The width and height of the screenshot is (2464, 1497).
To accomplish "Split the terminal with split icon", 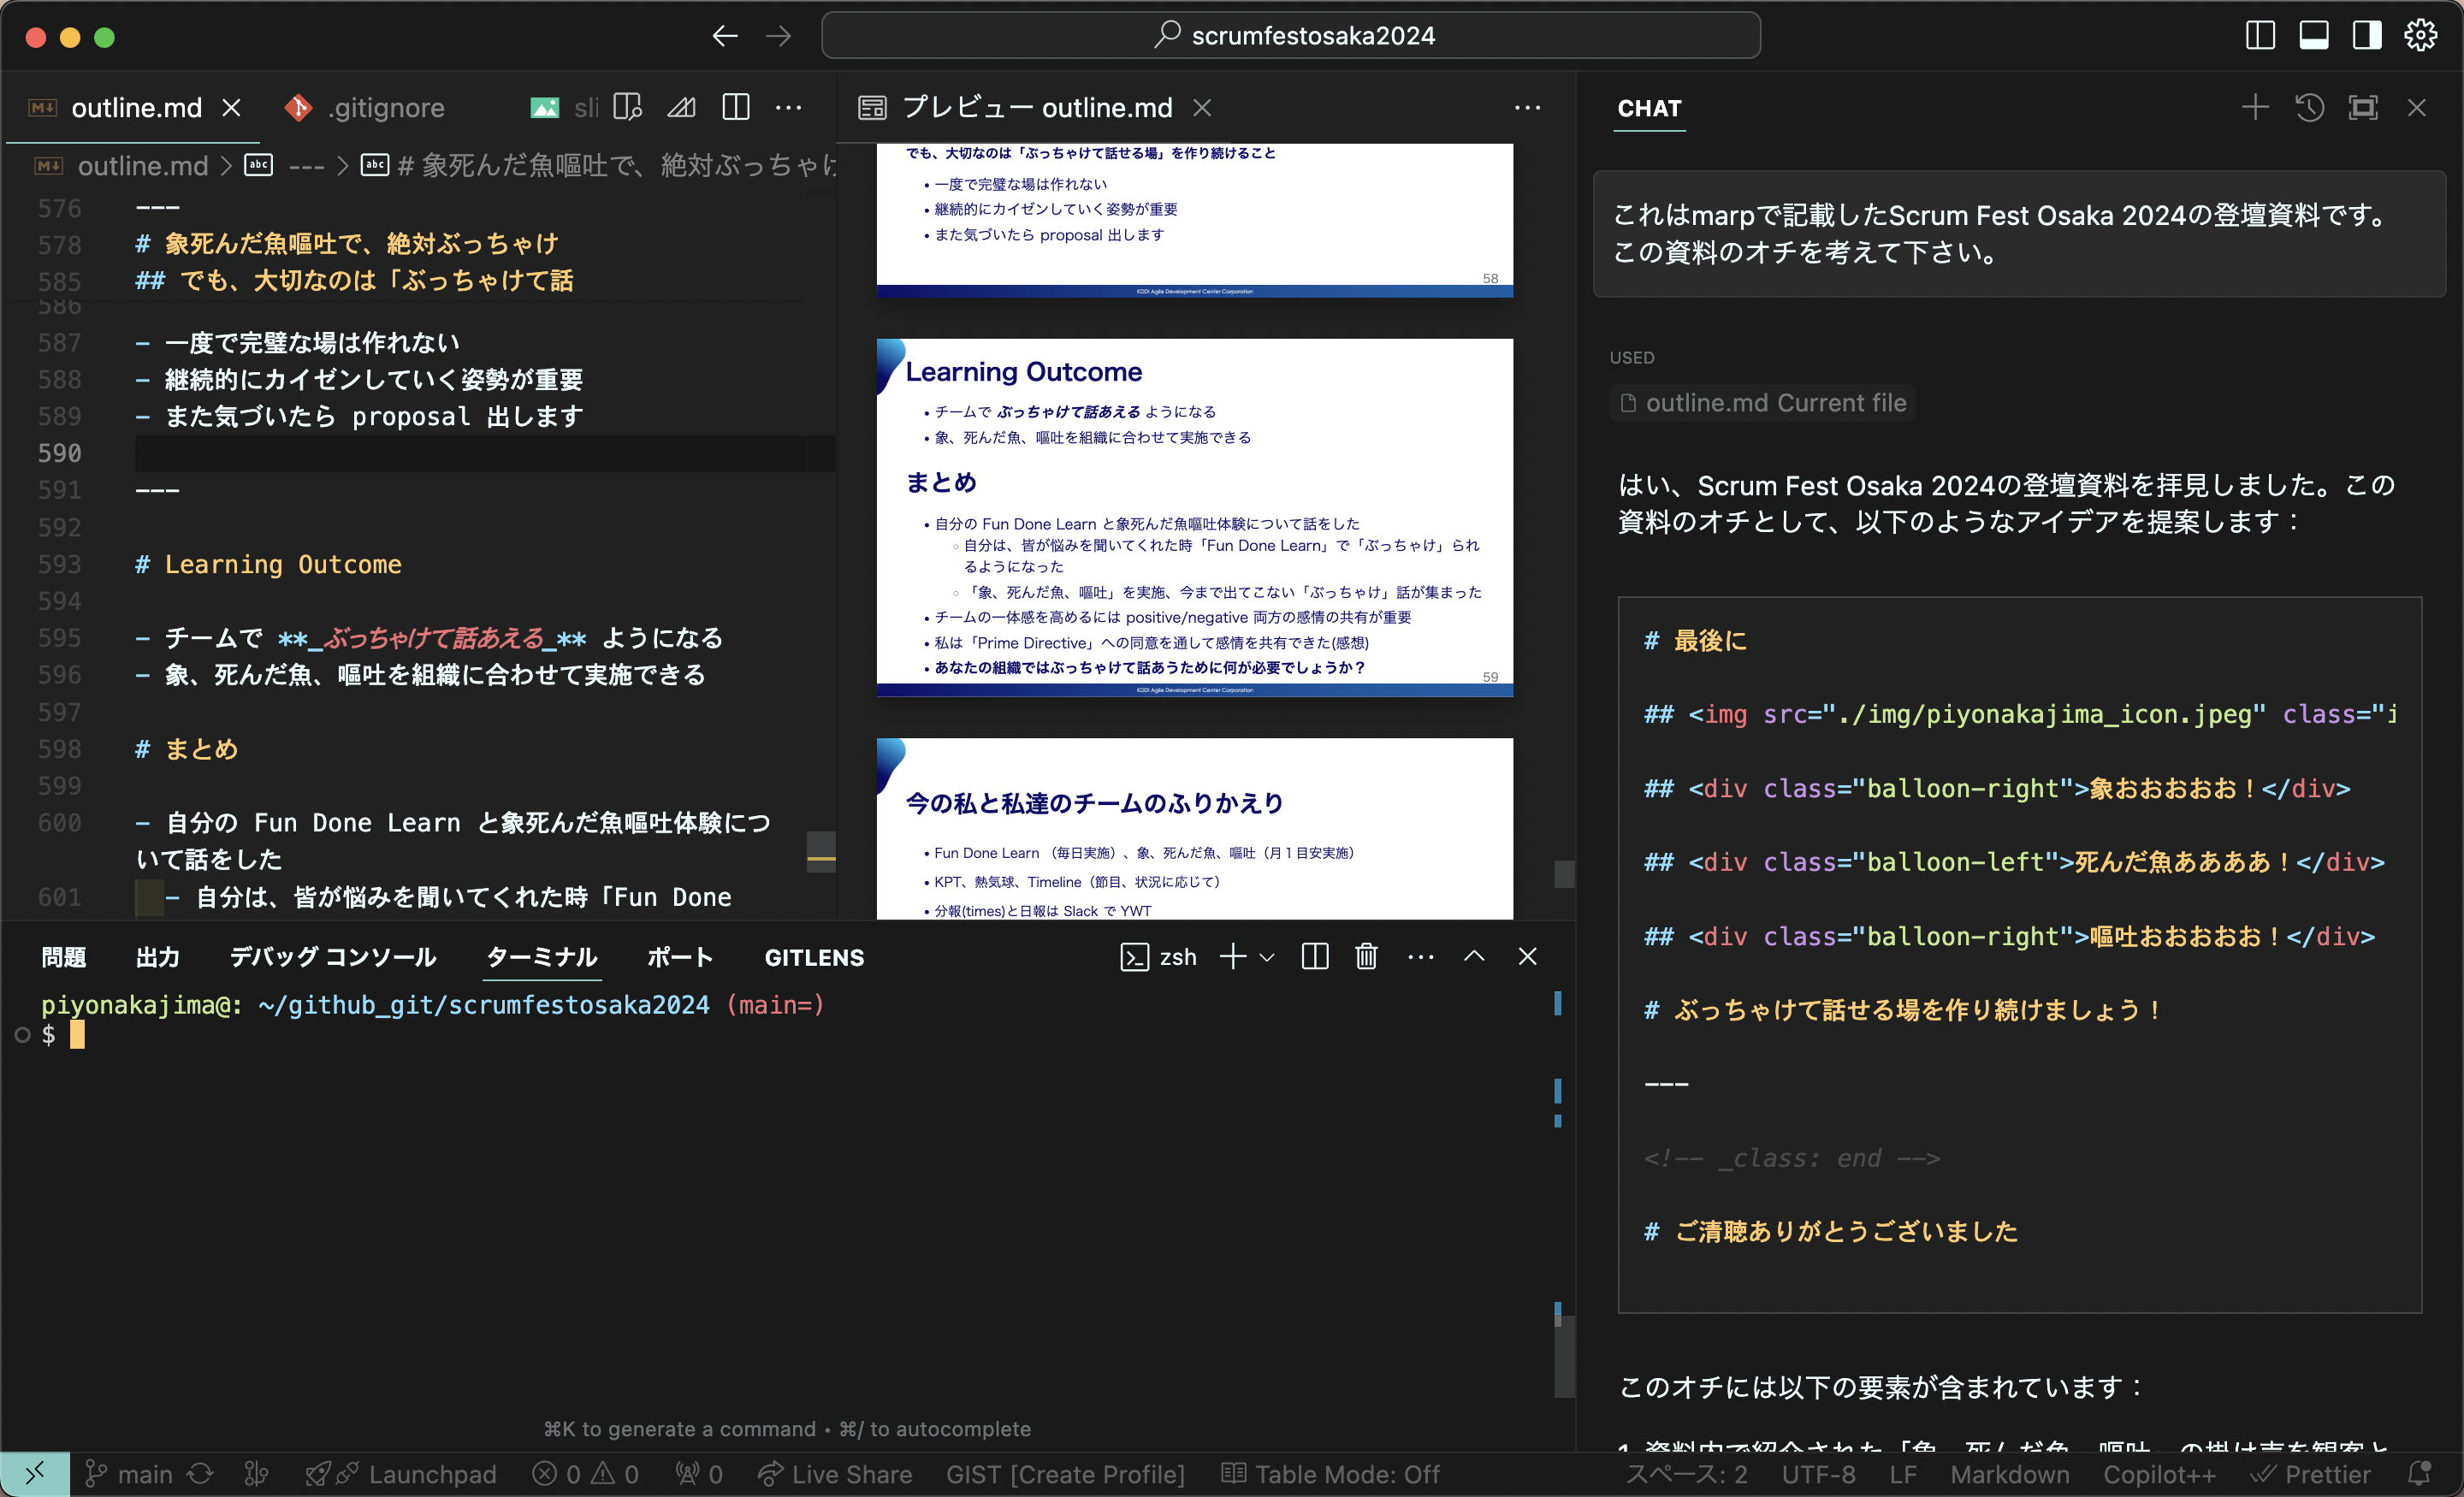I will click(1315, 957).
